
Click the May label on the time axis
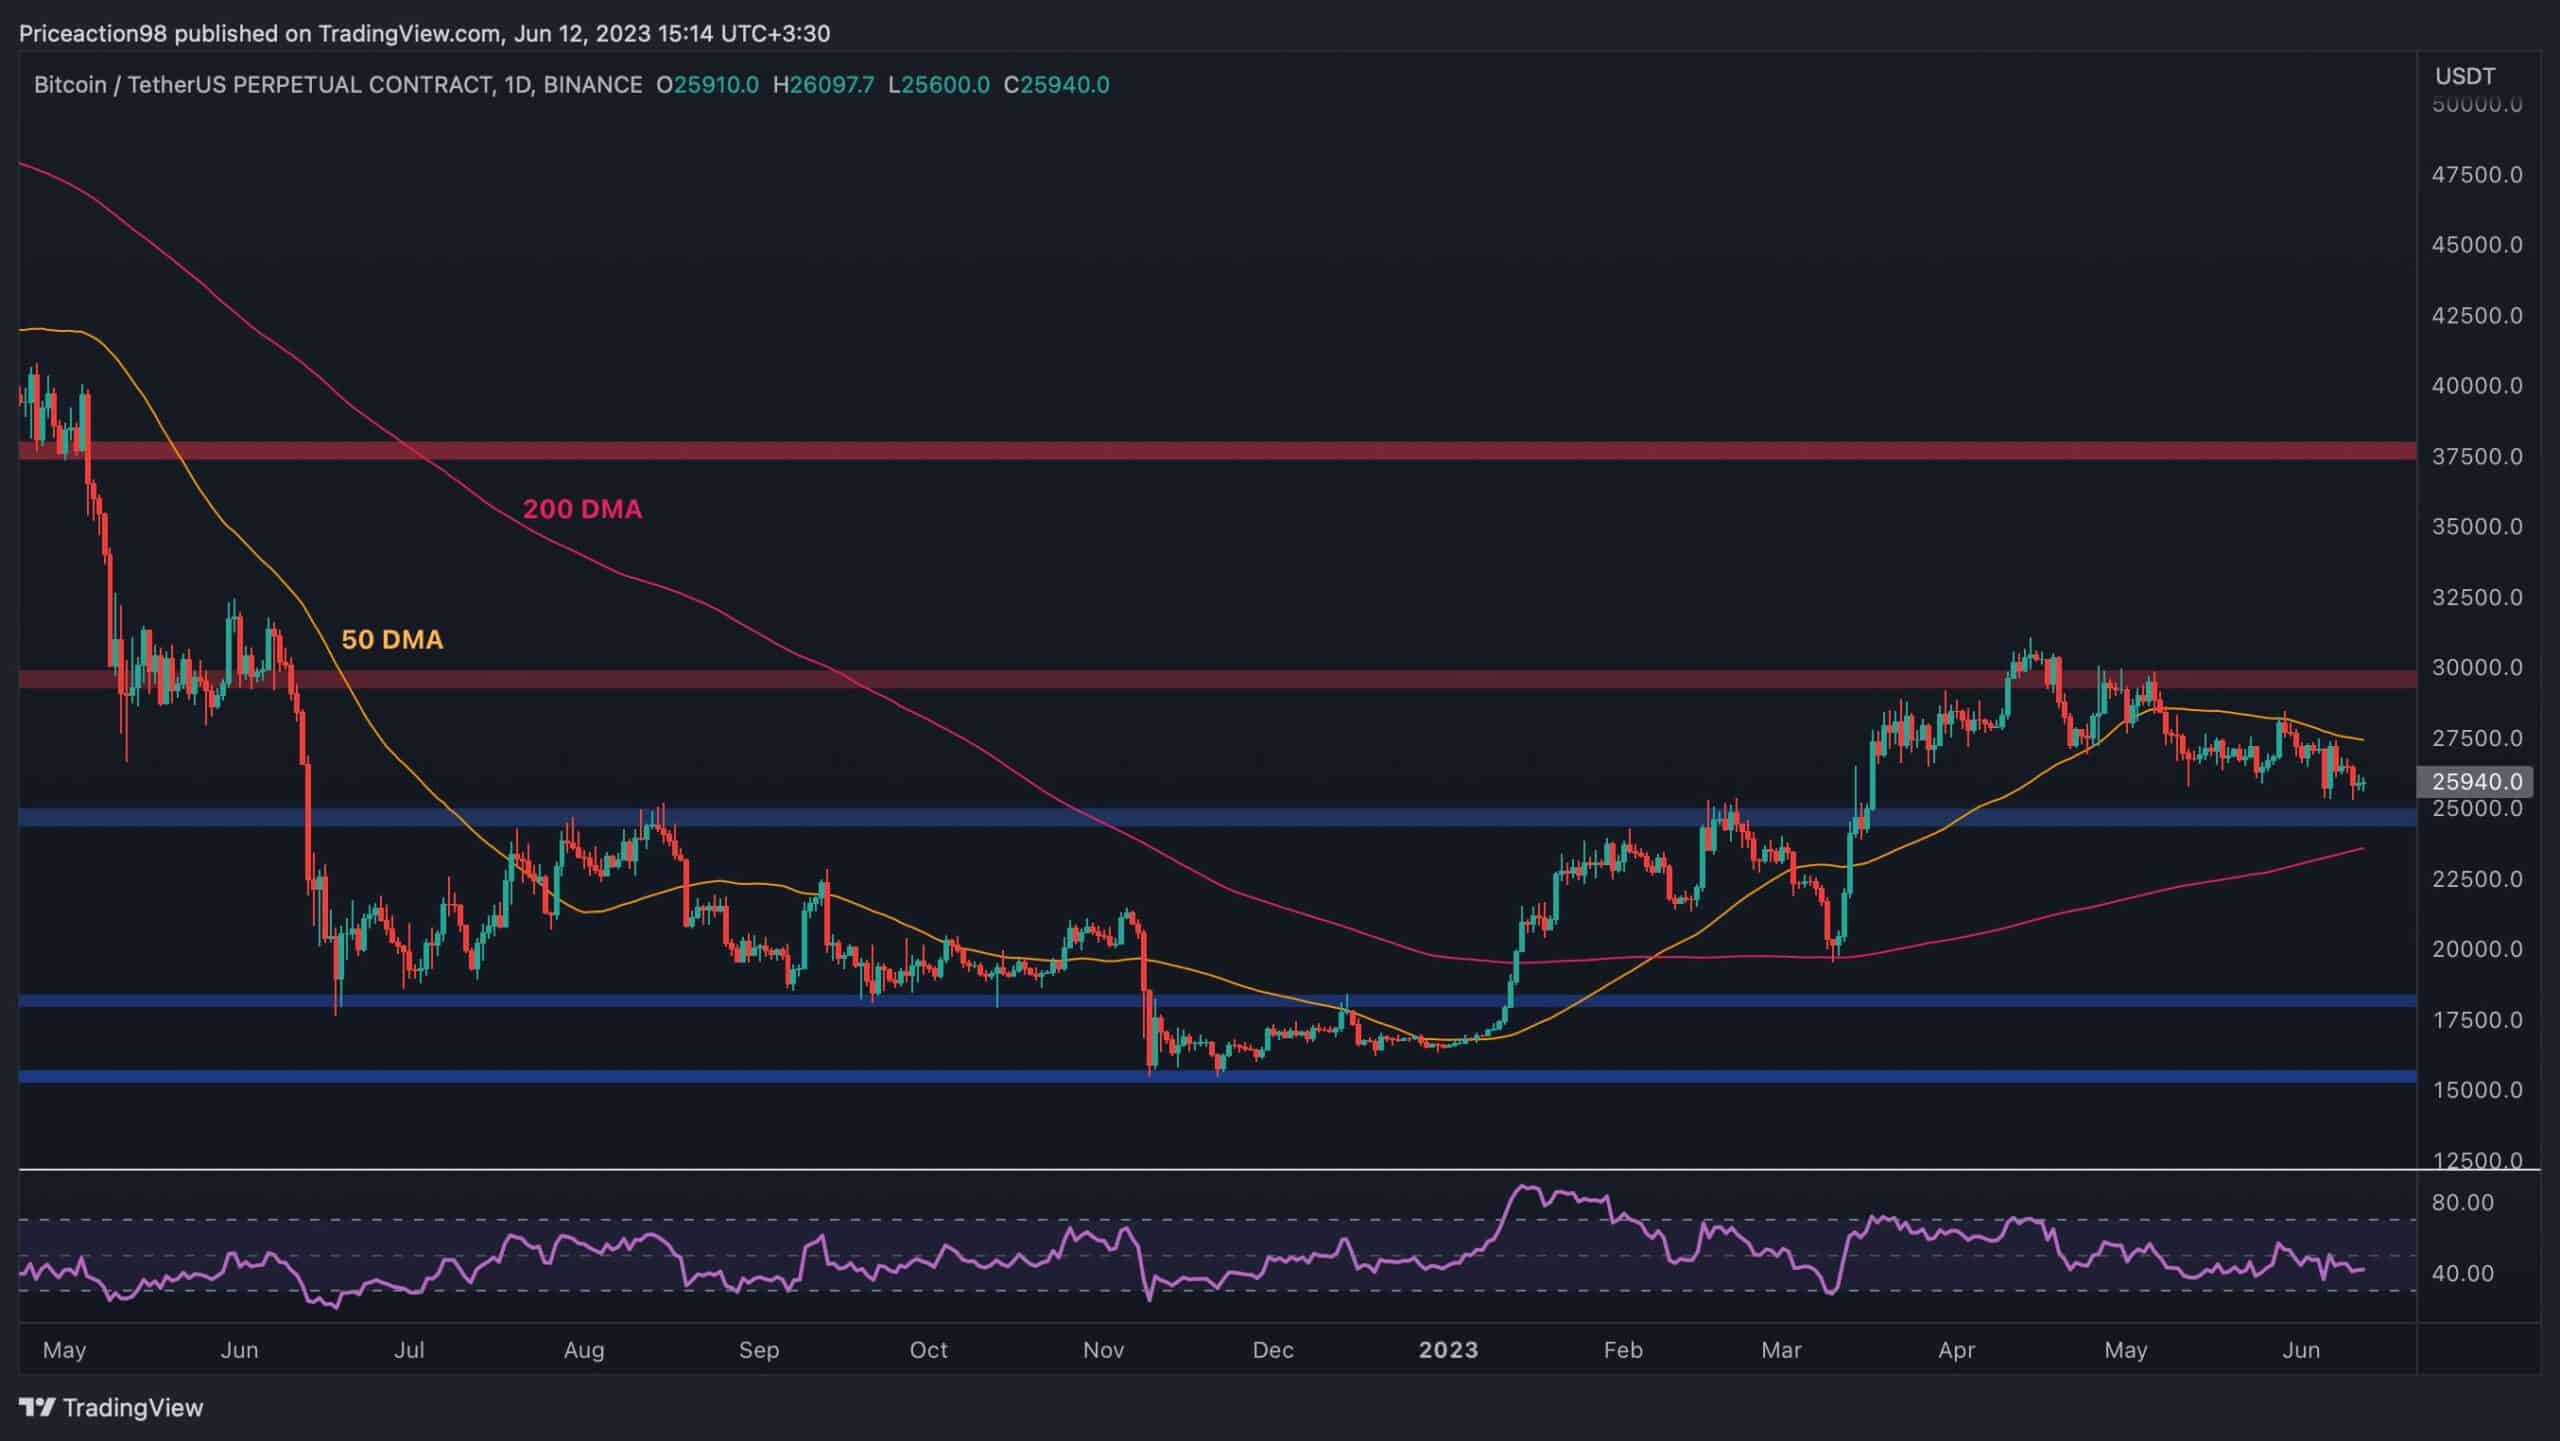pyautogui.click(x=65, y=1349)
